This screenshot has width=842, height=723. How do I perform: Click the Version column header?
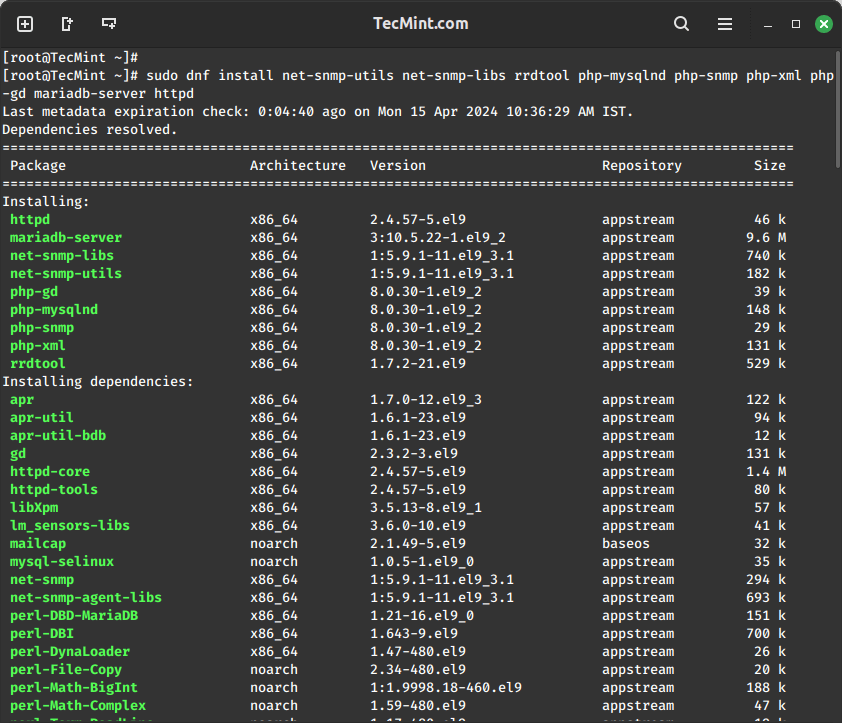pos(398,165)
